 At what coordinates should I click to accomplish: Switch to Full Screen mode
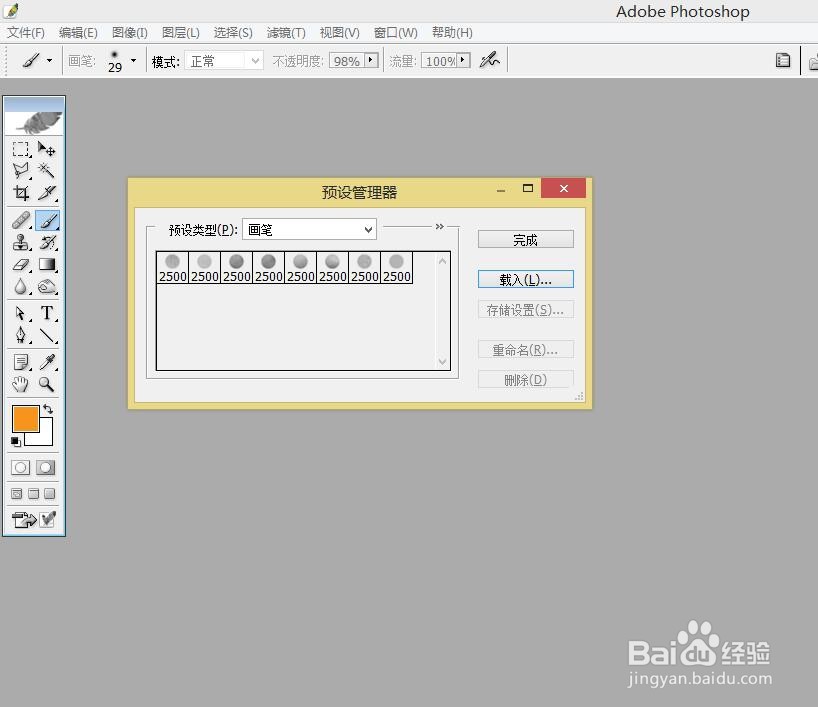click(50, 494)
